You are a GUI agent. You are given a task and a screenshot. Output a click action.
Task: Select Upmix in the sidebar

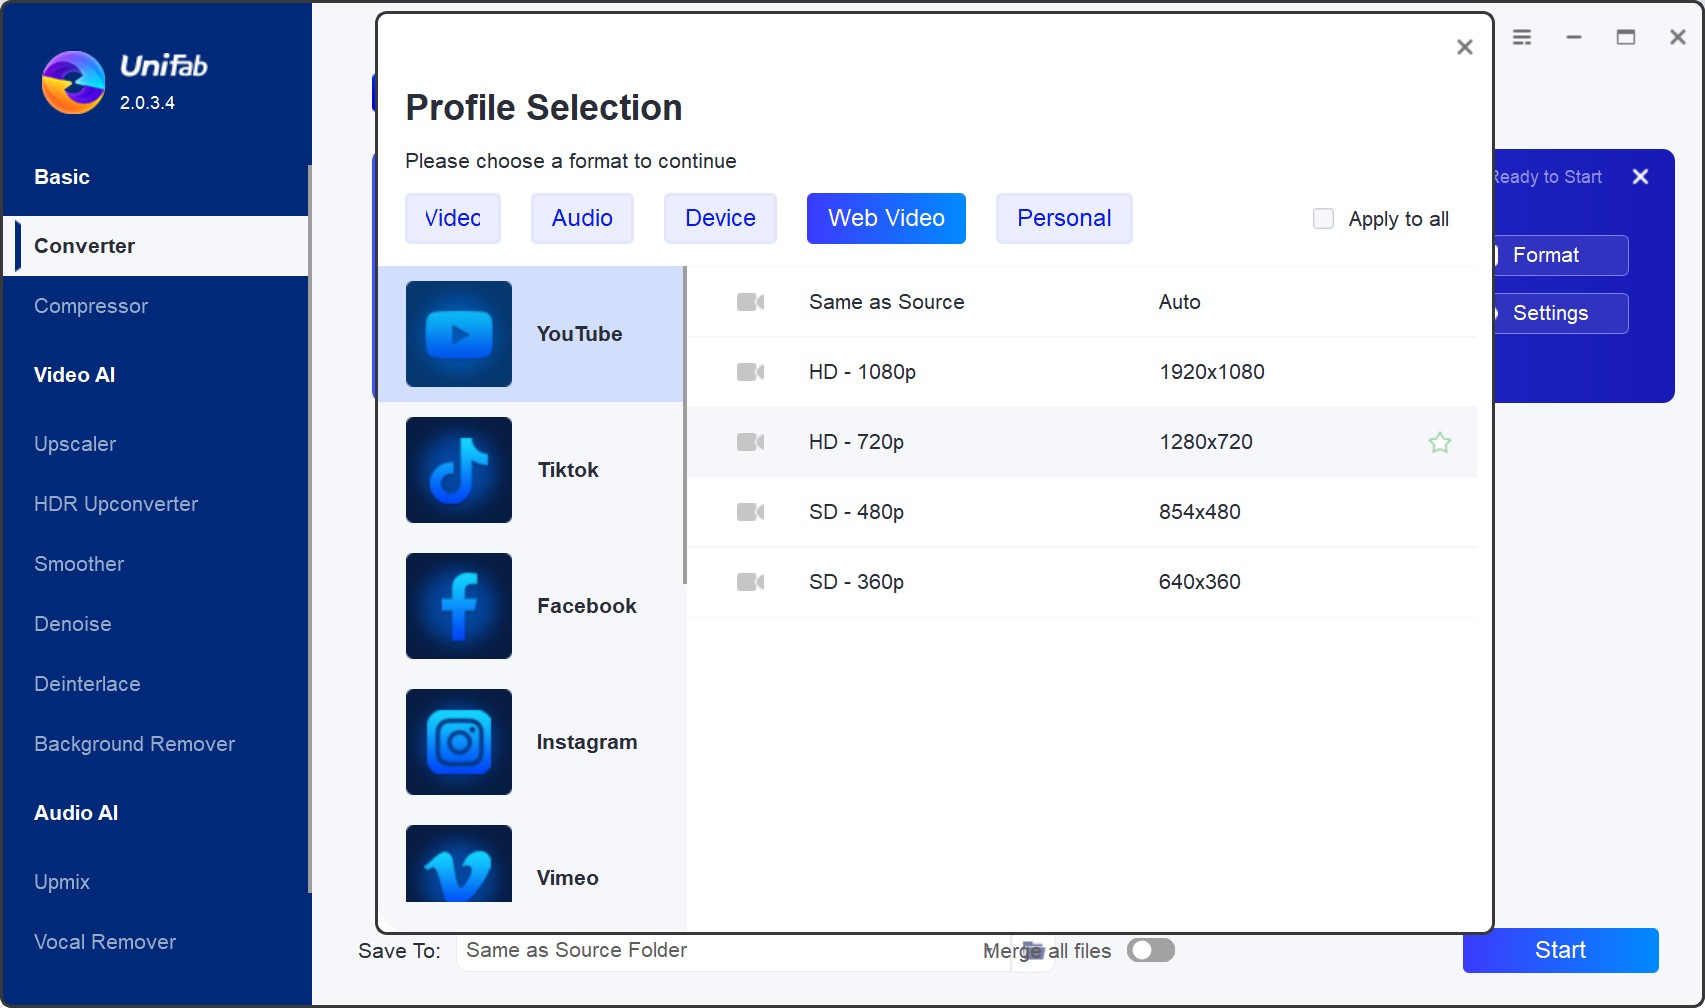pos(62,882)
